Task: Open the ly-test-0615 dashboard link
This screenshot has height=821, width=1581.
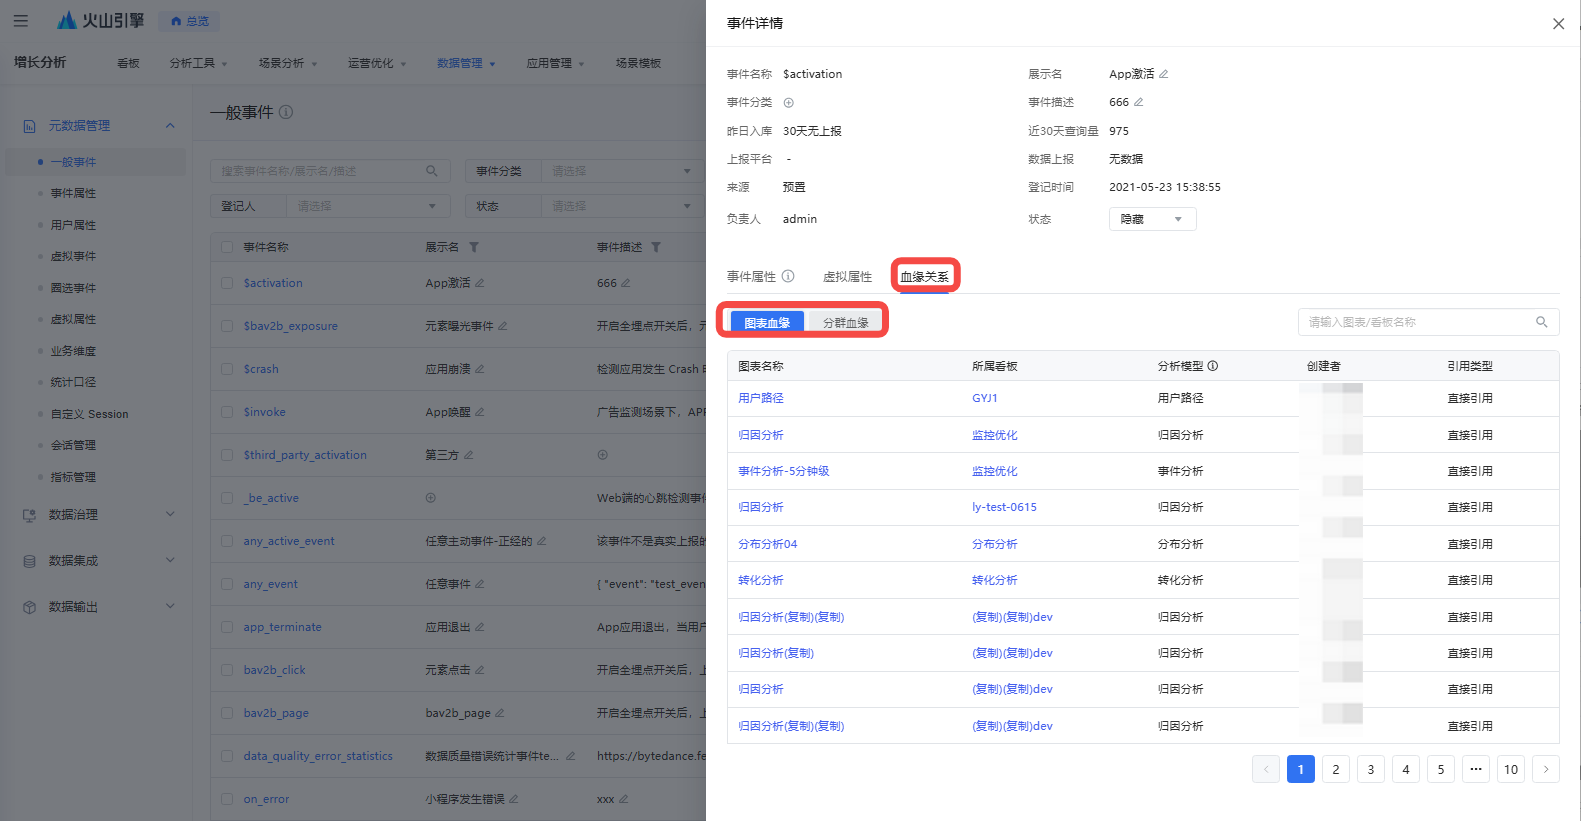Action: (1004, 507)
